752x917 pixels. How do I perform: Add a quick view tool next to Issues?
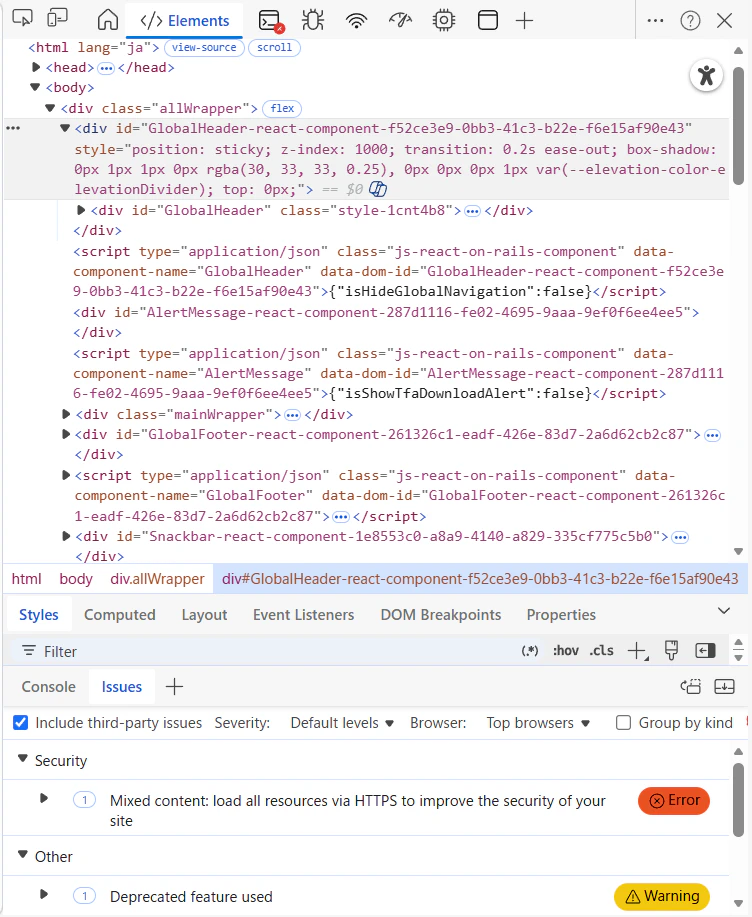[174, 687]
